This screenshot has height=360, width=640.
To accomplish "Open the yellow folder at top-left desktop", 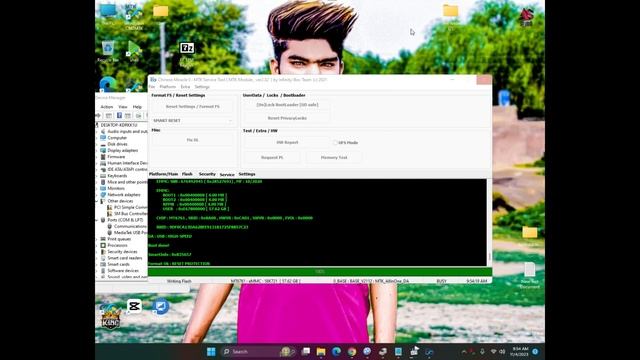I will (x=160, y=11).
